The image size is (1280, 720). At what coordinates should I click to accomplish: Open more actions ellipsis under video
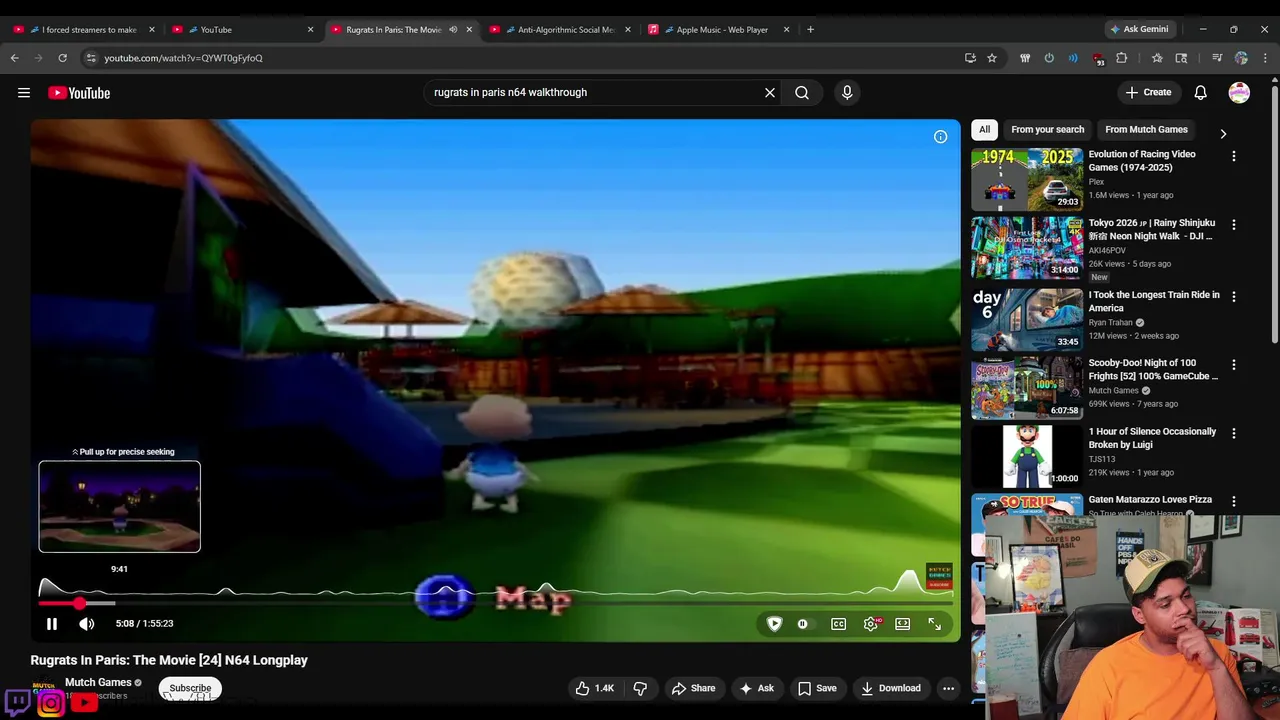click(948, 688)
